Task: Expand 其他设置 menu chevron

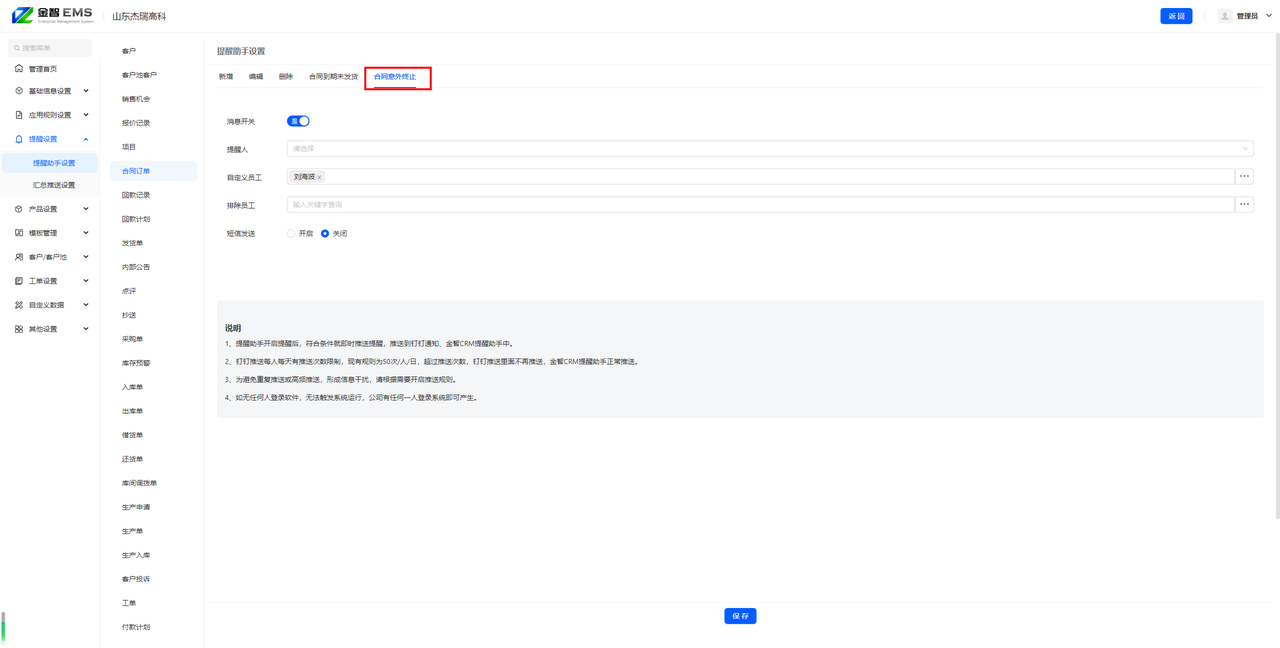Action: coord(86,329)
